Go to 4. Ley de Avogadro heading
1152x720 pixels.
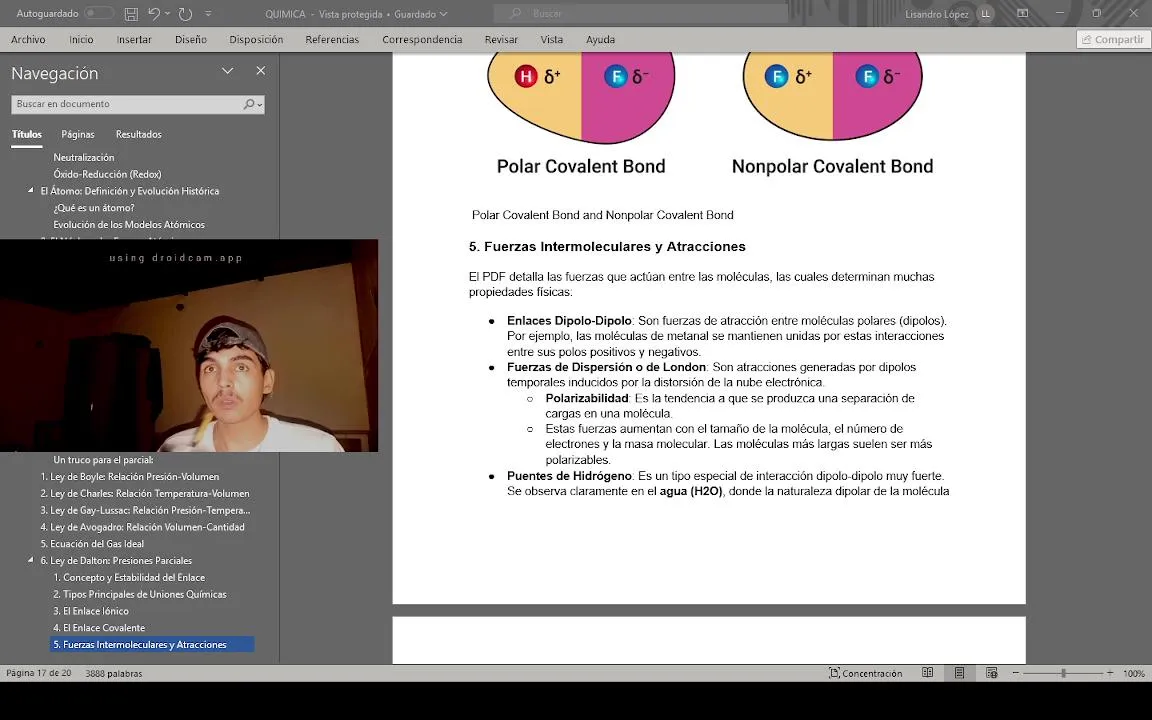[143, 528]
